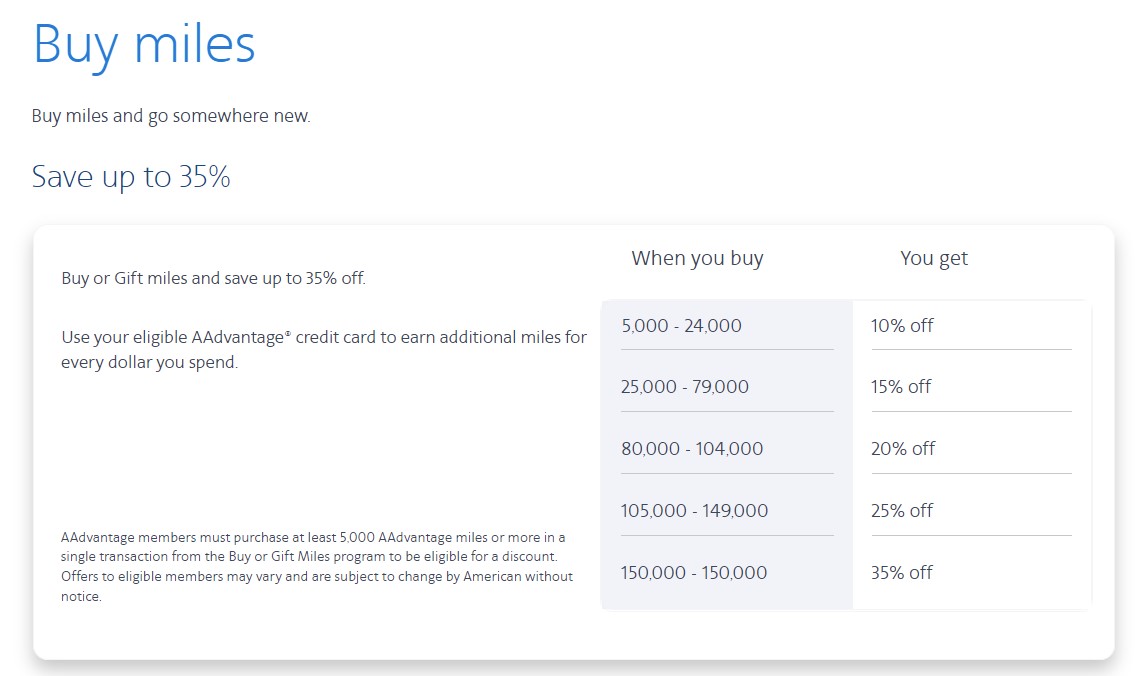Click the 'Save up to 35%' subheading
This screenshot has width=1147, height=676.
coord(131,177)
